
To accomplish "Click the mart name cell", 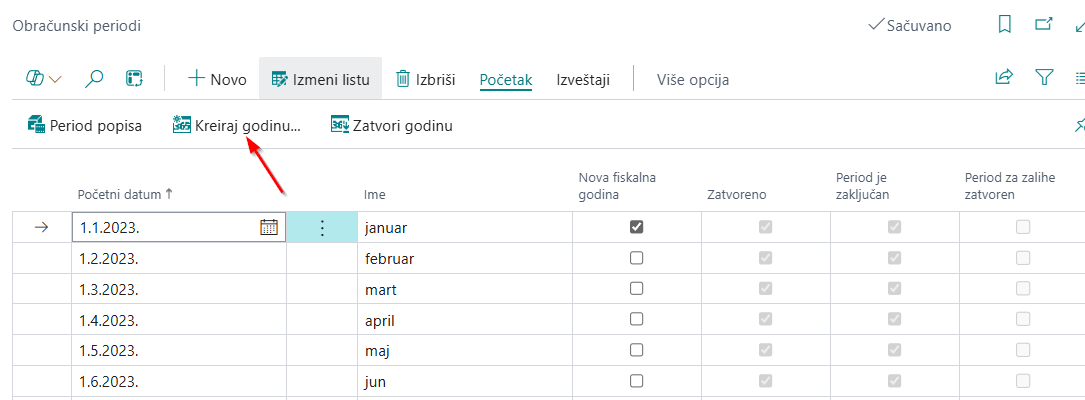I will pyautogui.click(x=465, y=290).
